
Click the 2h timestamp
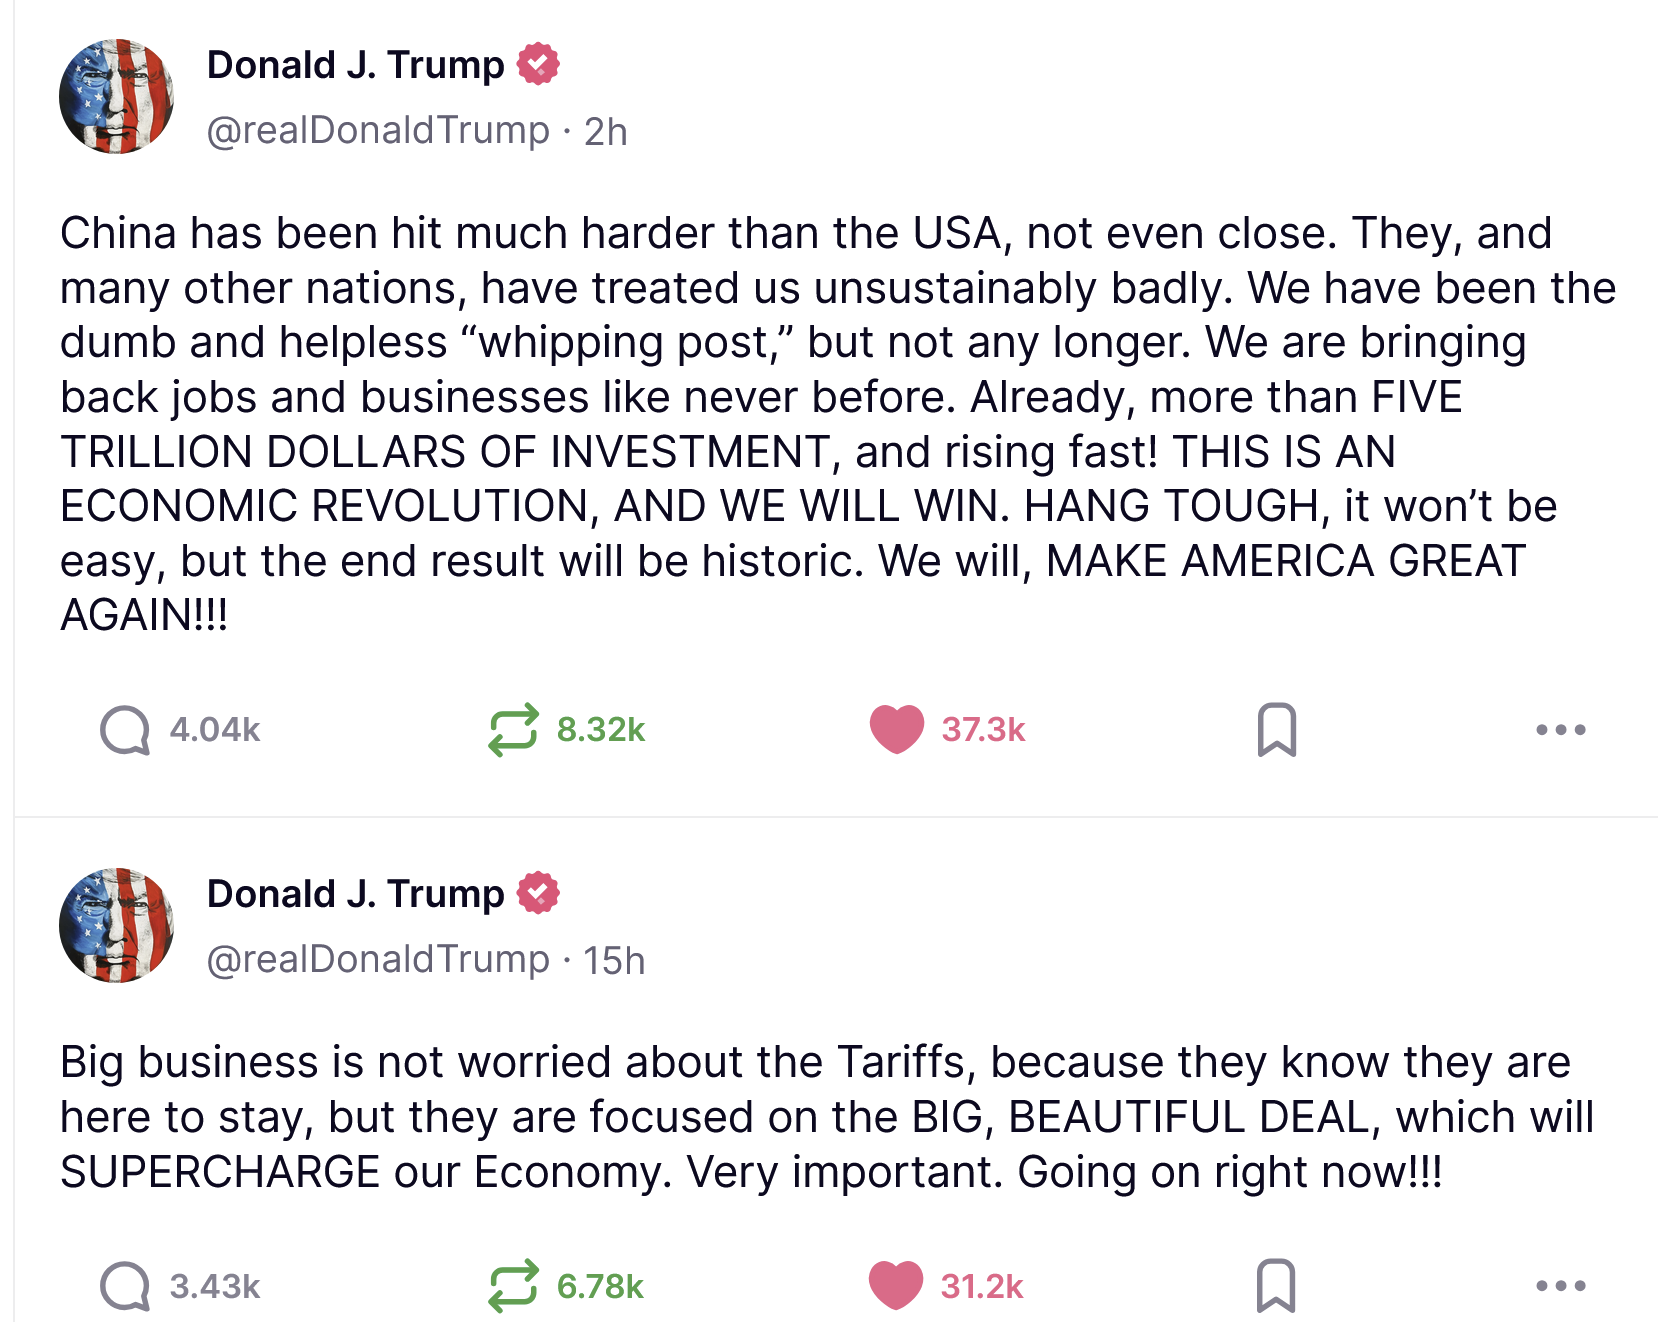(606, 132)
